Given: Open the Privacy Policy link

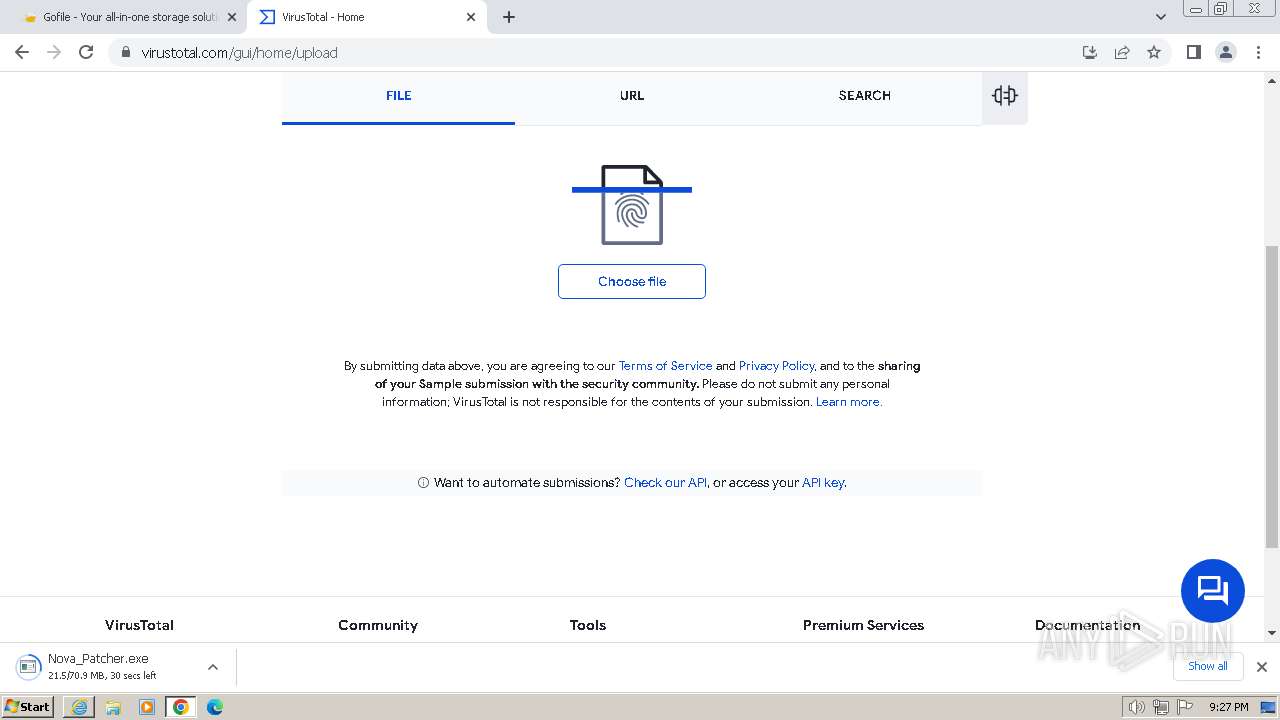Looking at the screenshot, I should [x=776, y=366].
